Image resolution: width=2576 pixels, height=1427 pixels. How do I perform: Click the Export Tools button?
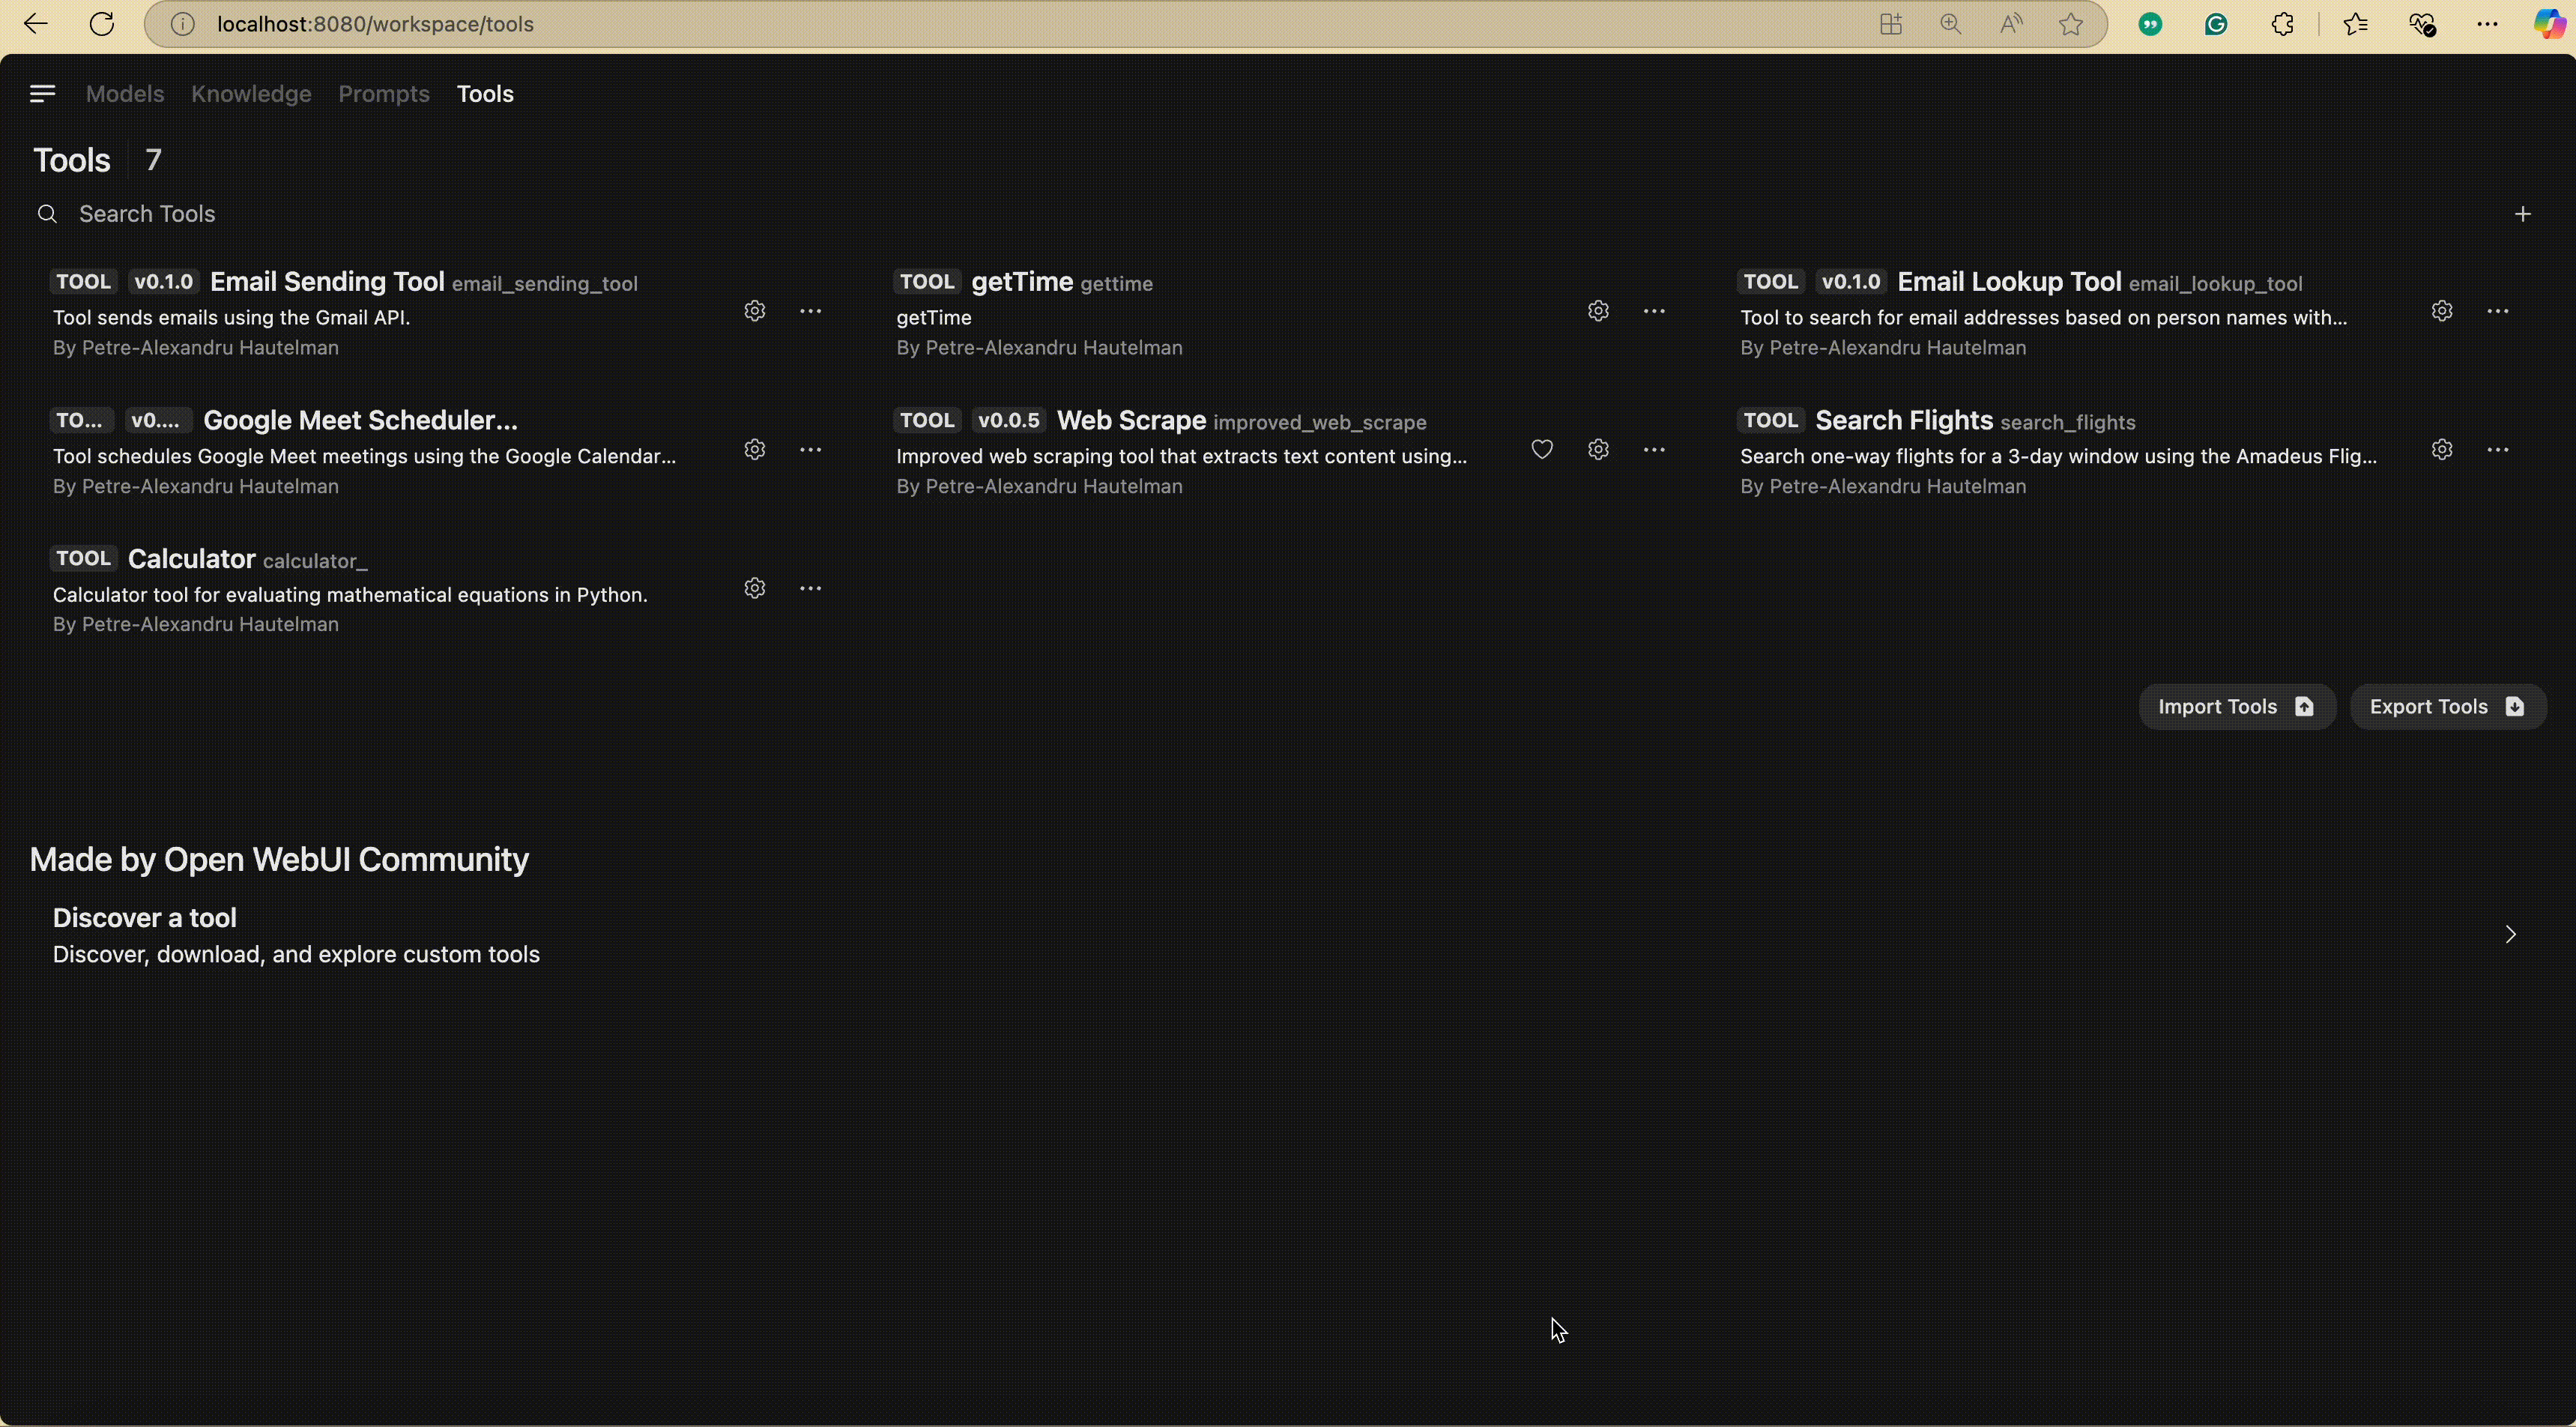pyautogui.click(x=2447, y=707)
